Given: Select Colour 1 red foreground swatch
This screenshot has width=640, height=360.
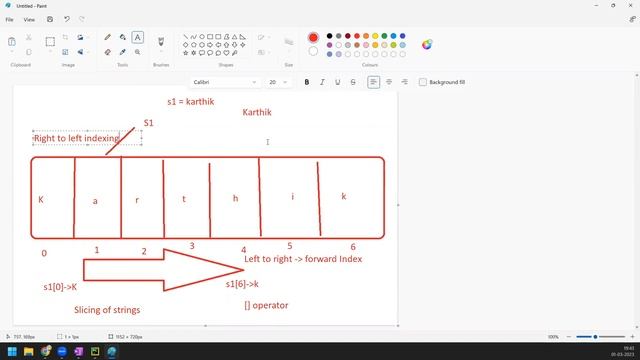Looking at the screenshot, I should pyautogui.click(x=313, y=38).
